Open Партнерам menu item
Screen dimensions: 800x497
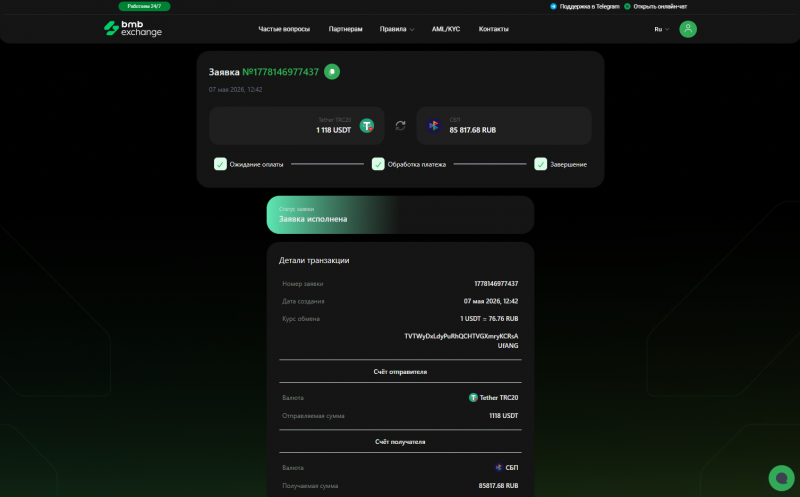pos(345,29)
